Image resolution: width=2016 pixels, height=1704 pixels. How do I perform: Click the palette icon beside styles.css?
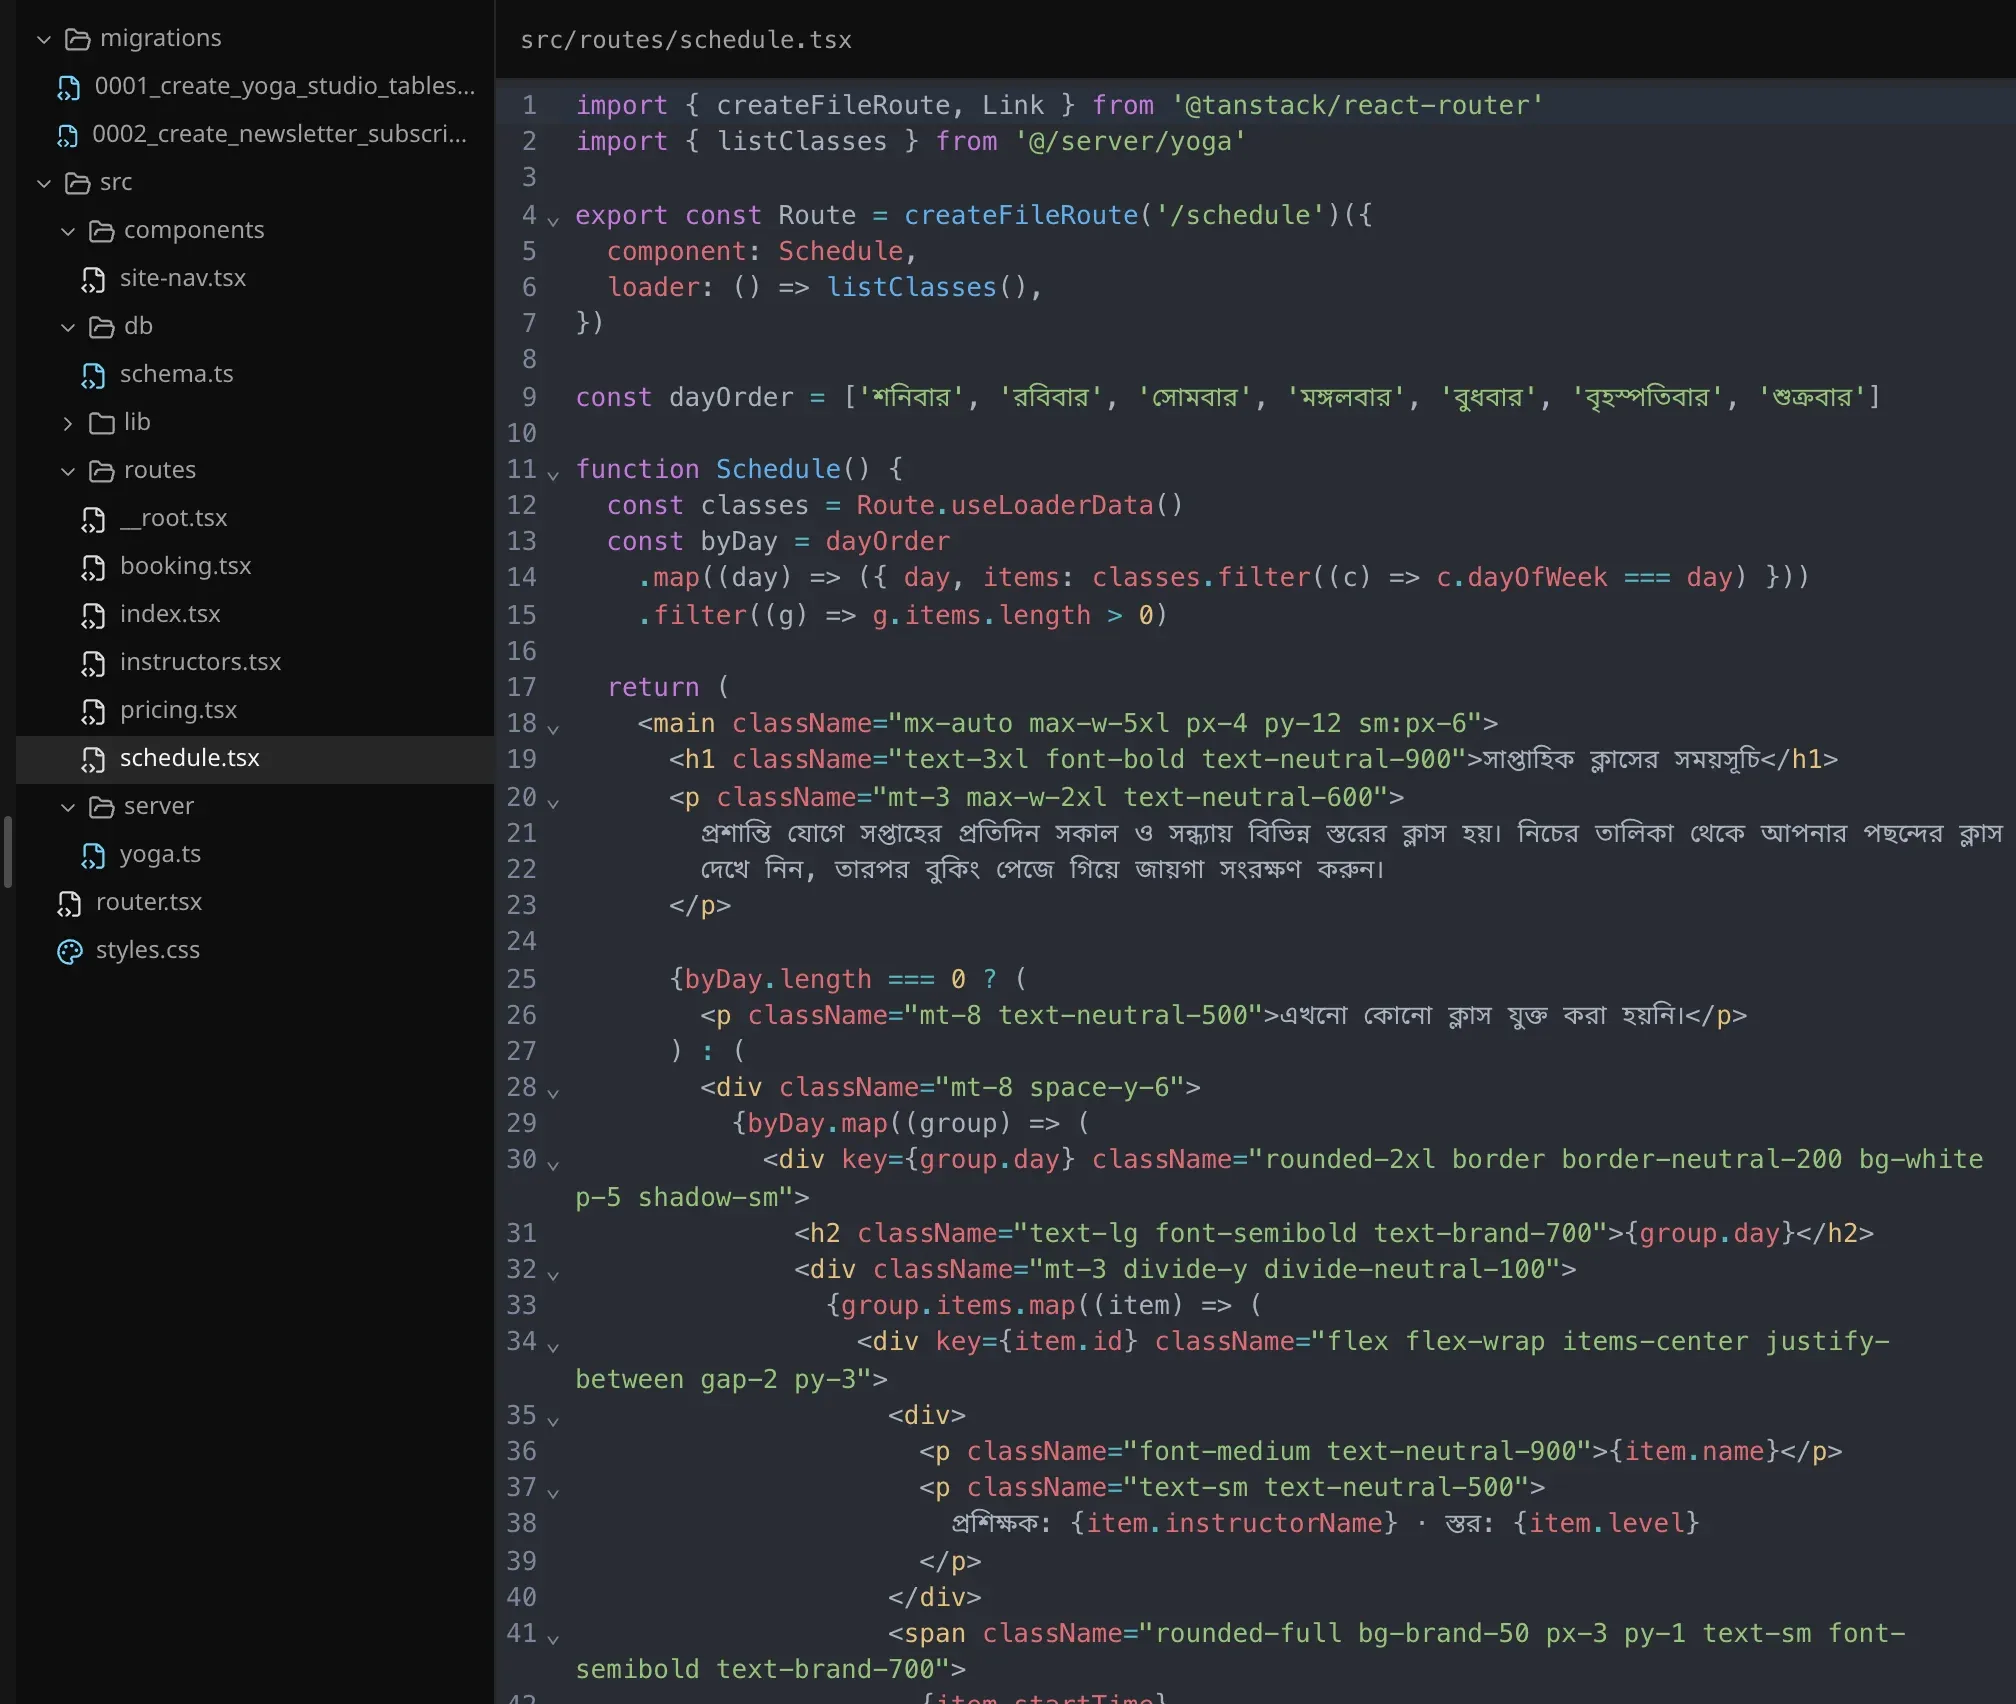(x=70, y=952)
